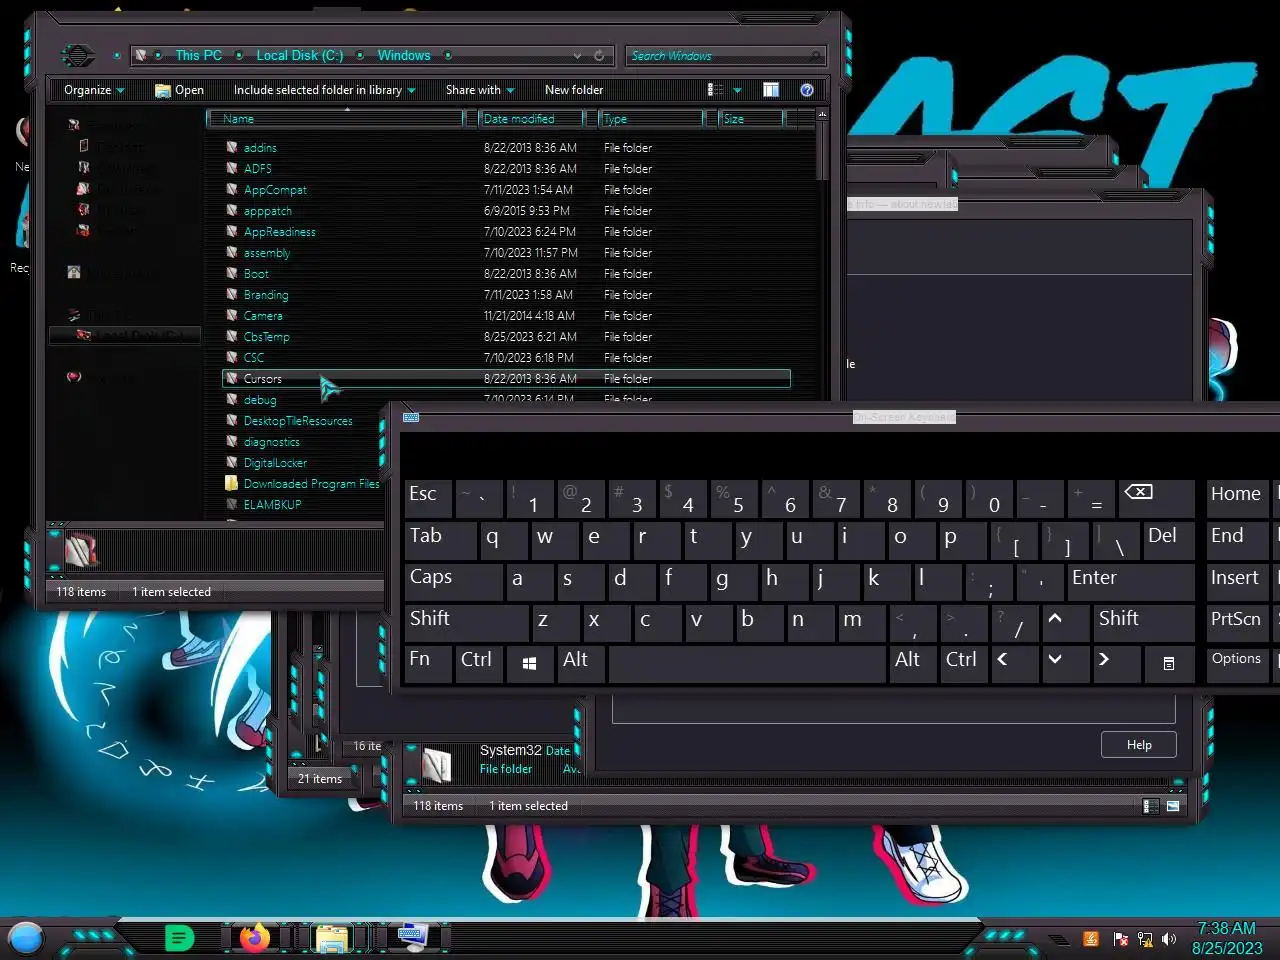1280x960 pixels.
Task: Open File Explorer taskbar icon
Action: click(332, 938)
